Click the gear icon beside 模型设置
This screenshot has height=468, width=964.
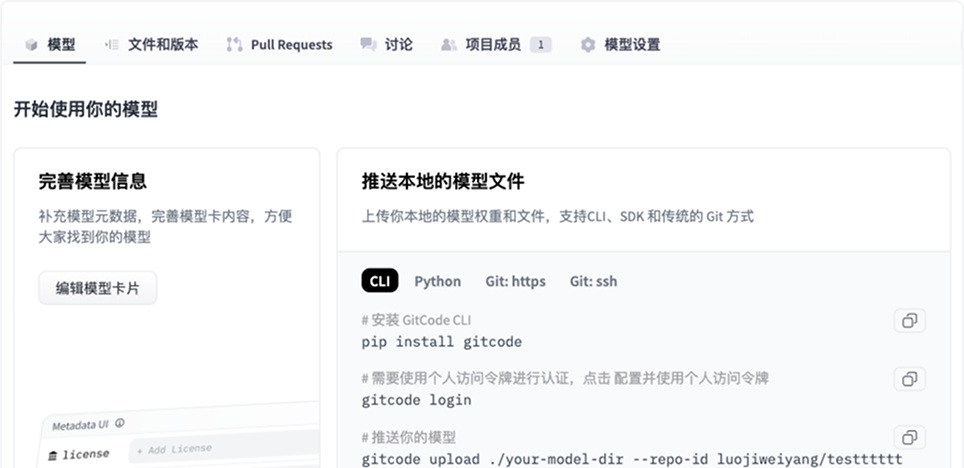[588, 45]
